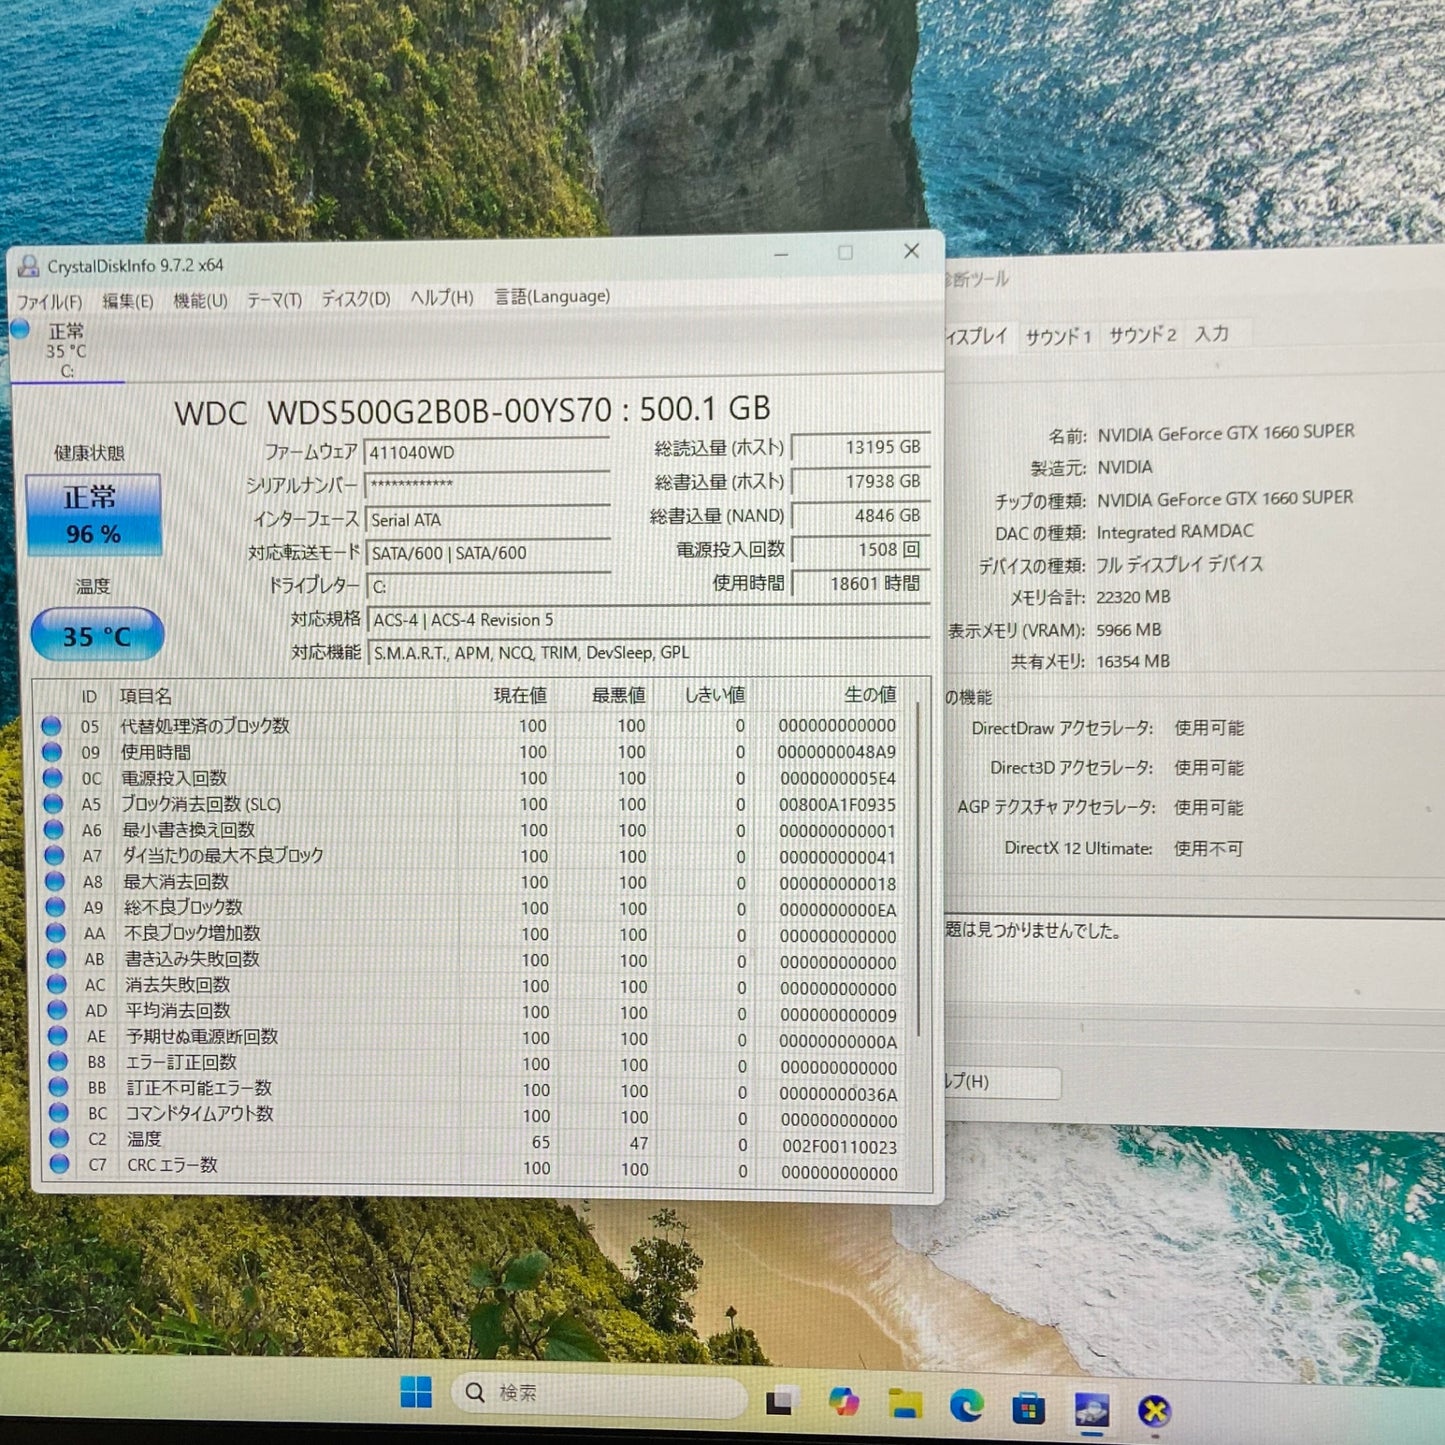The height and width of the screenshot is (1445, 1445).
Task: Click status icon for 使用時間 row
Action: pyautogui.click(x=52, y=752)
